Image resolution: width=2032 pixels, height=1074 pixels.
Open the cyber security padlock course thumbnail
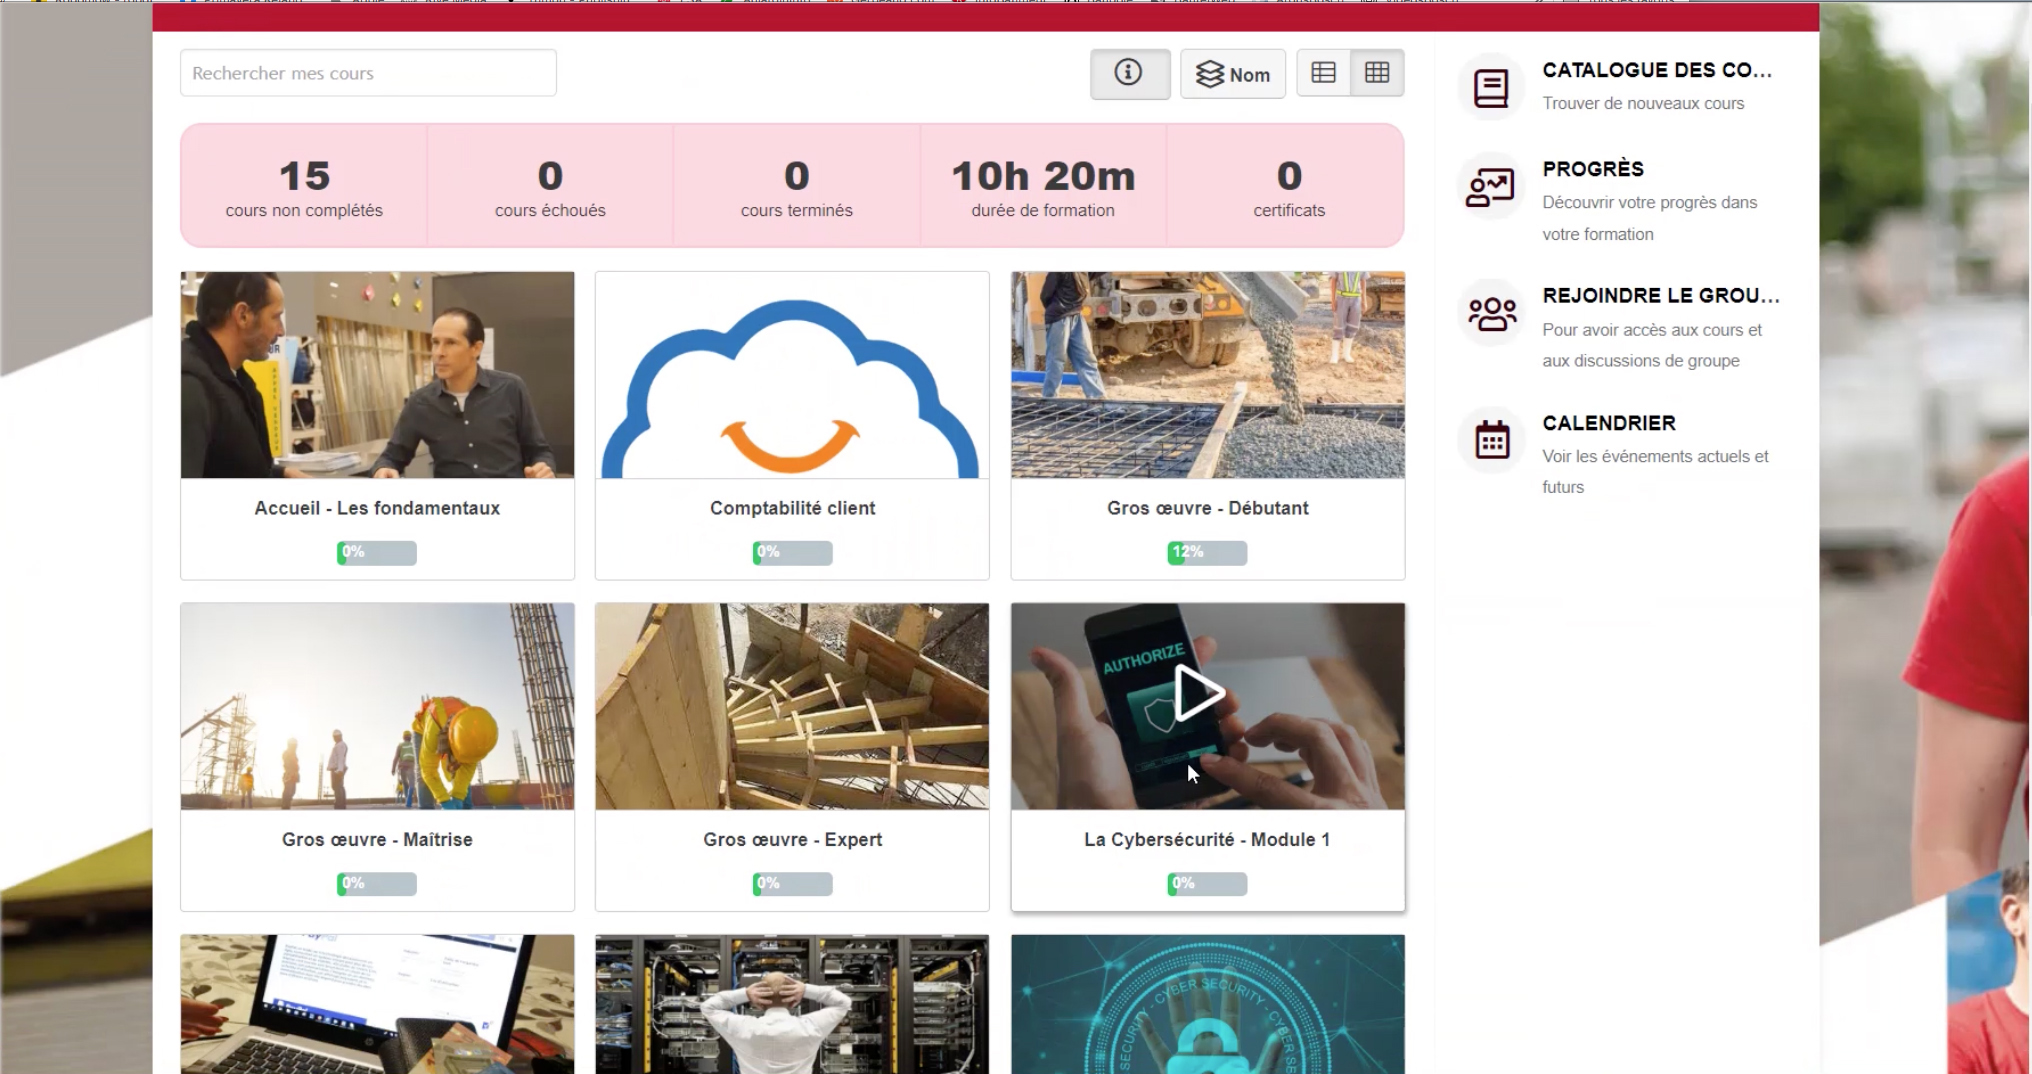(1207, 1004)
